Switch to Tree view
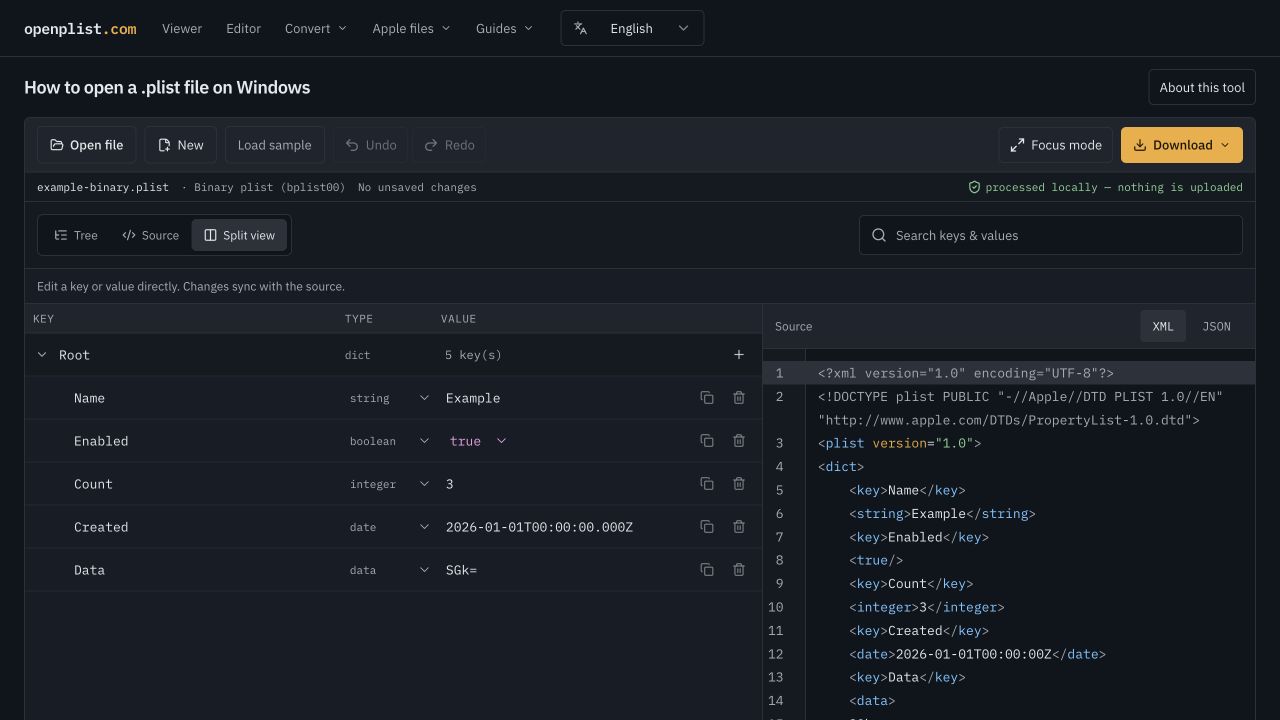The height and width of the screenshot is (720, 1280). 76,235
